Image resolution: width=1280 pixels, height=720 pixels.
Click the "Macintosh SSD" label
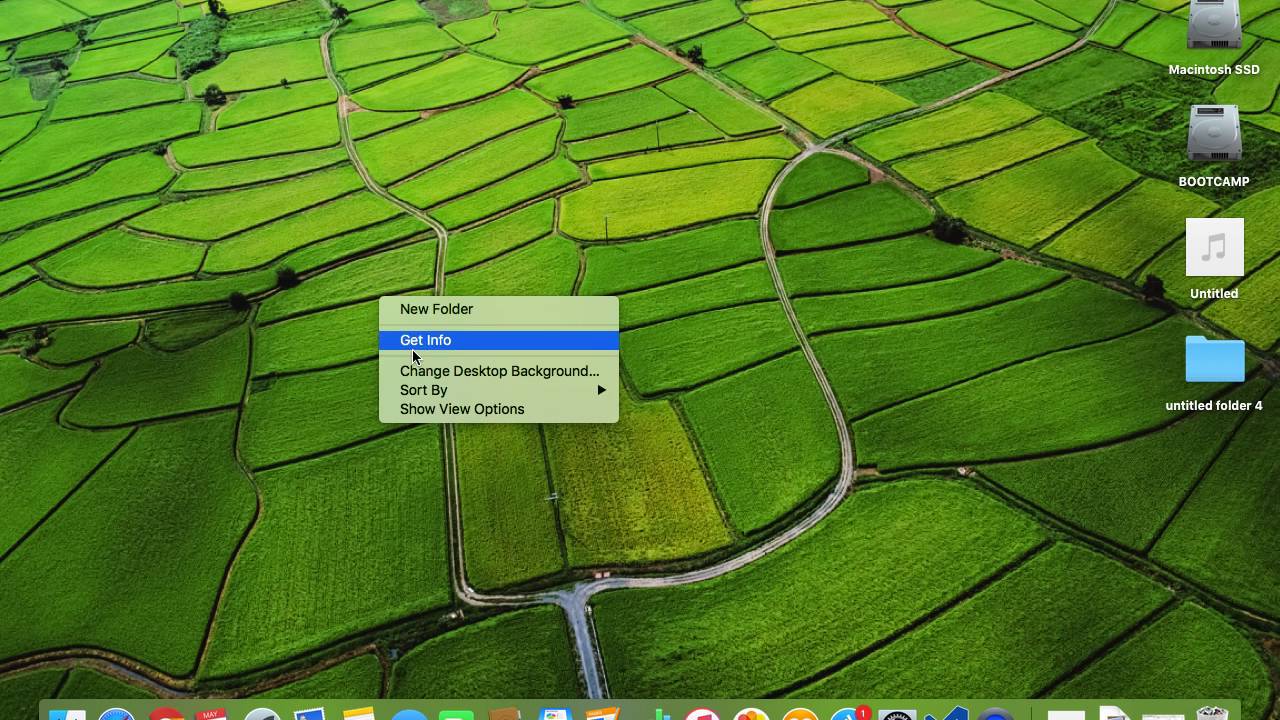coord(1214,70)
